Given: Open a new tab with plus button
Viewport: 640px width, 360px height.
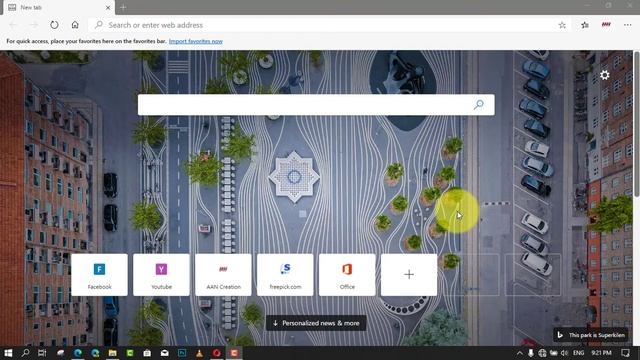Looking at the screenshot, I should (123, 7).
